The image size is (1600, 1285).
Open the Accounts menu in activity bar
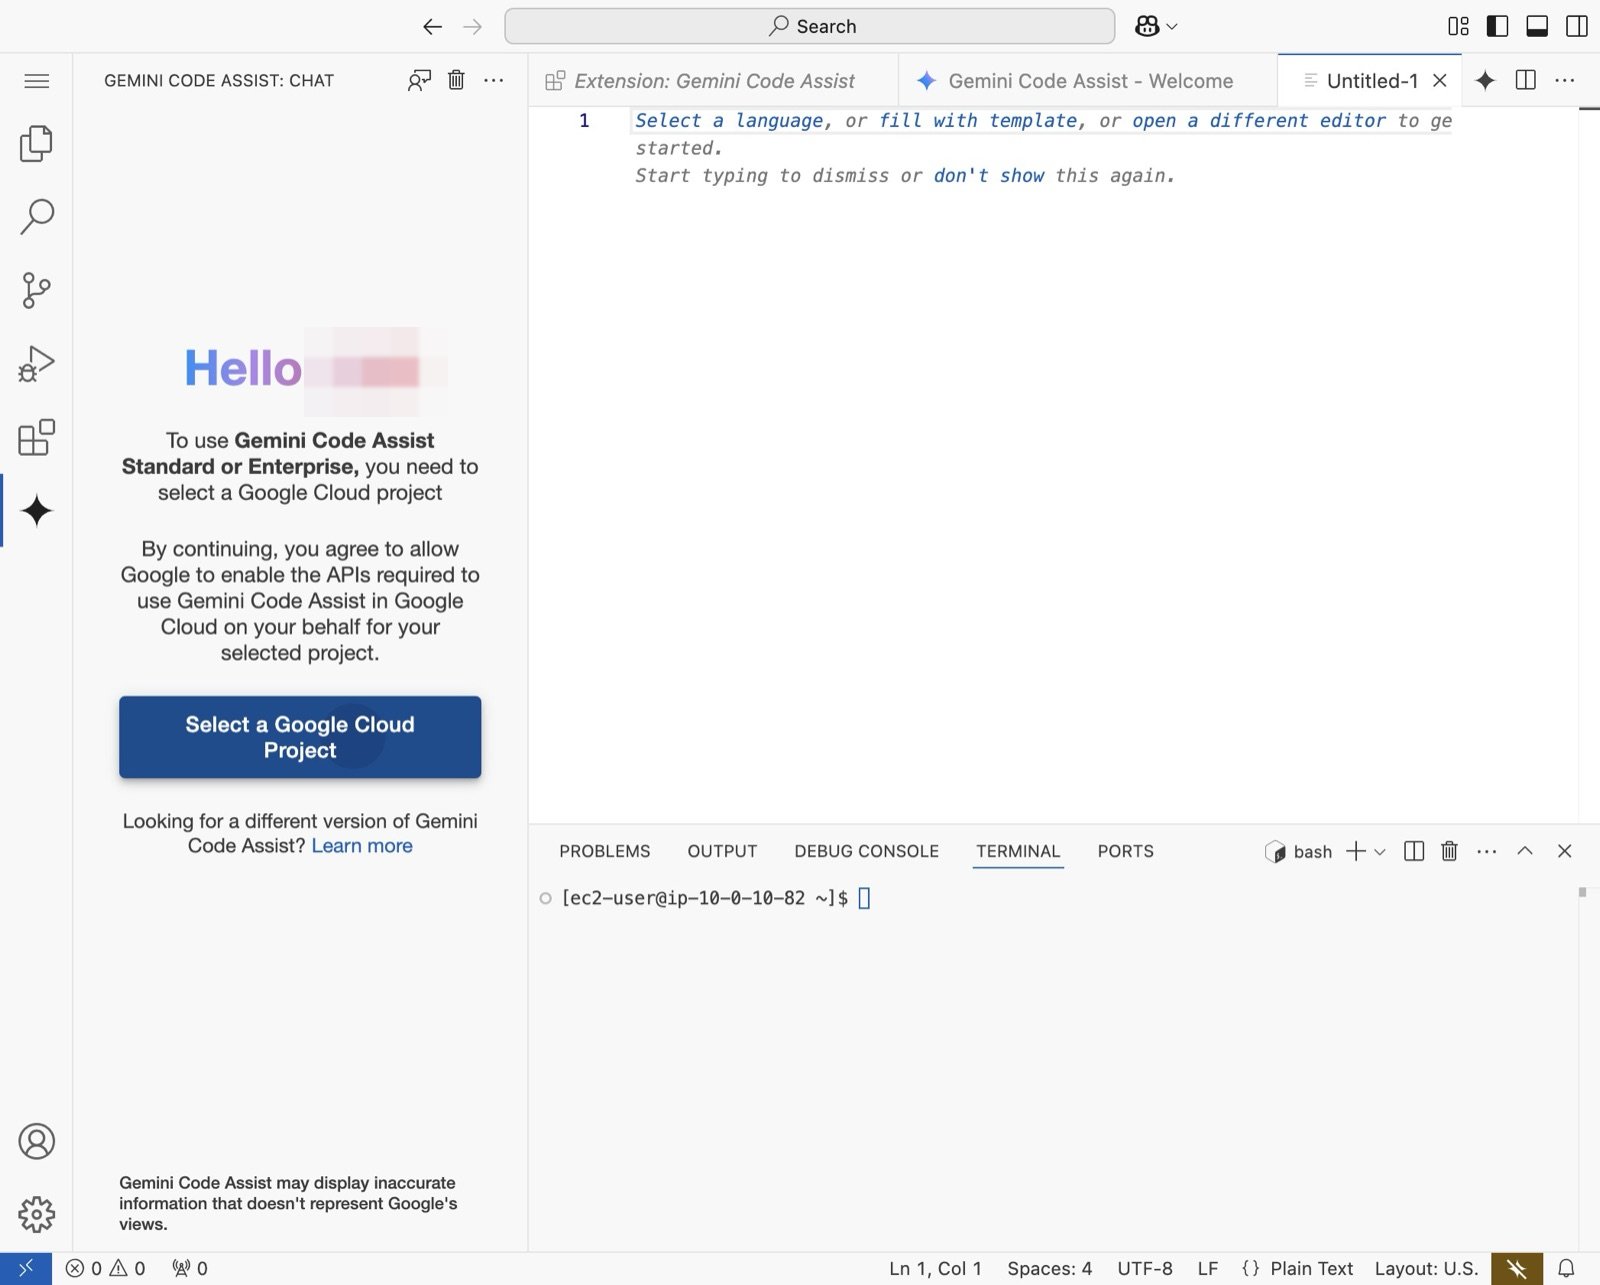(36, 1141)
